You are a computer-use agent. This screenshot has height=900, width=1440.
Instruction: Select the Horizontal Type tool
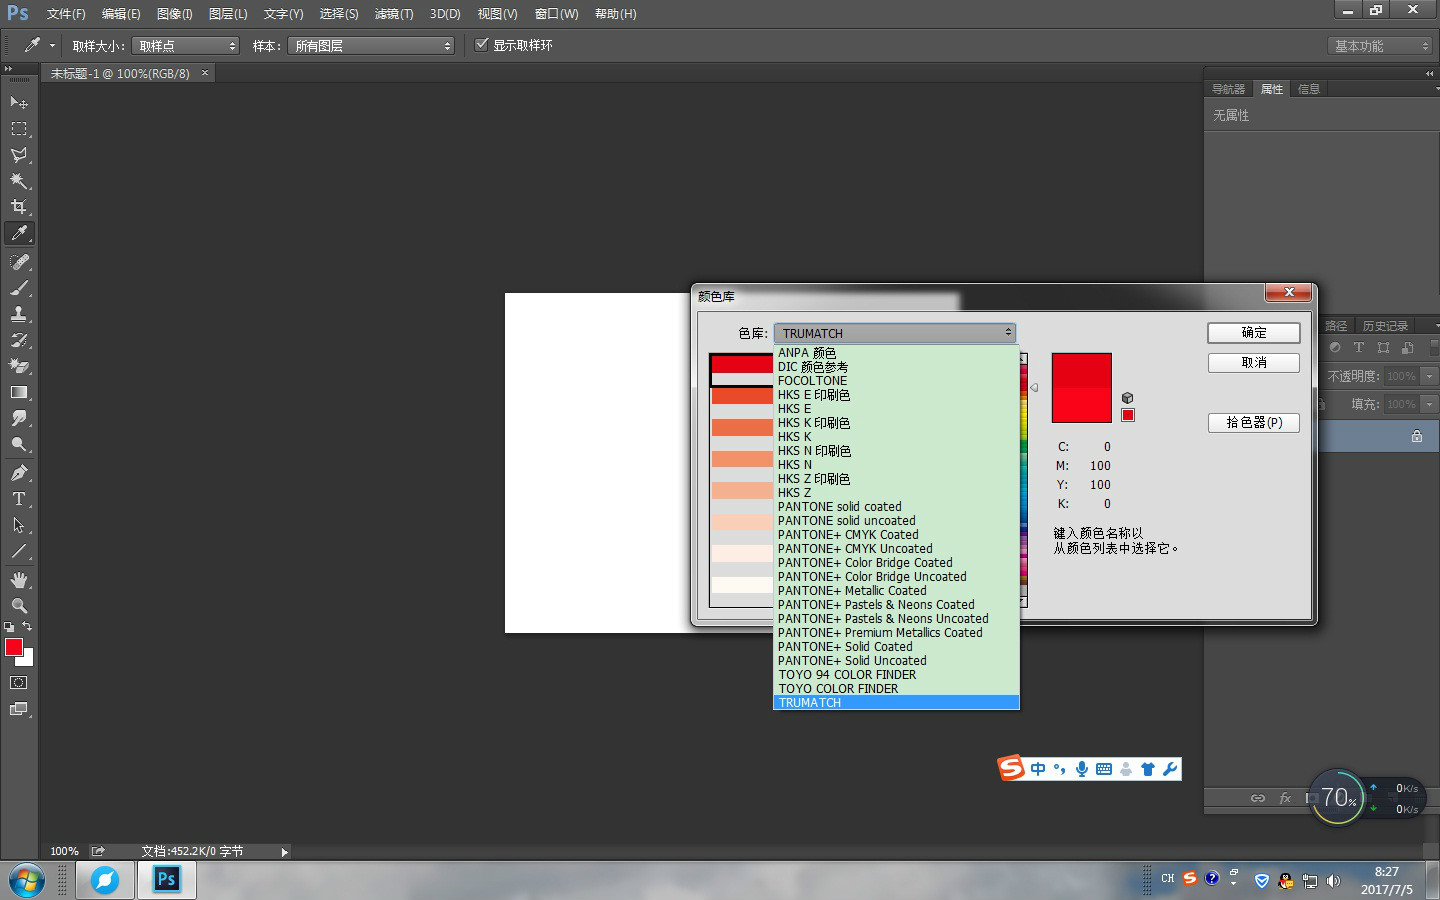(19, 499)
